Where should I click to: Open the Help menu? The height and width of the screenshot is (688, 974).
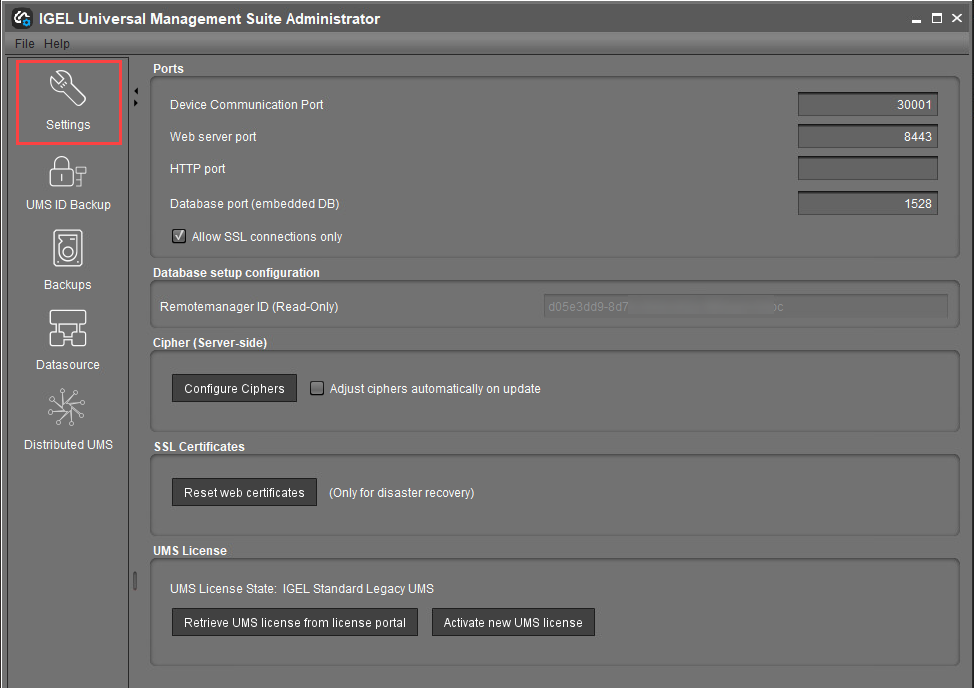[57, 43]
